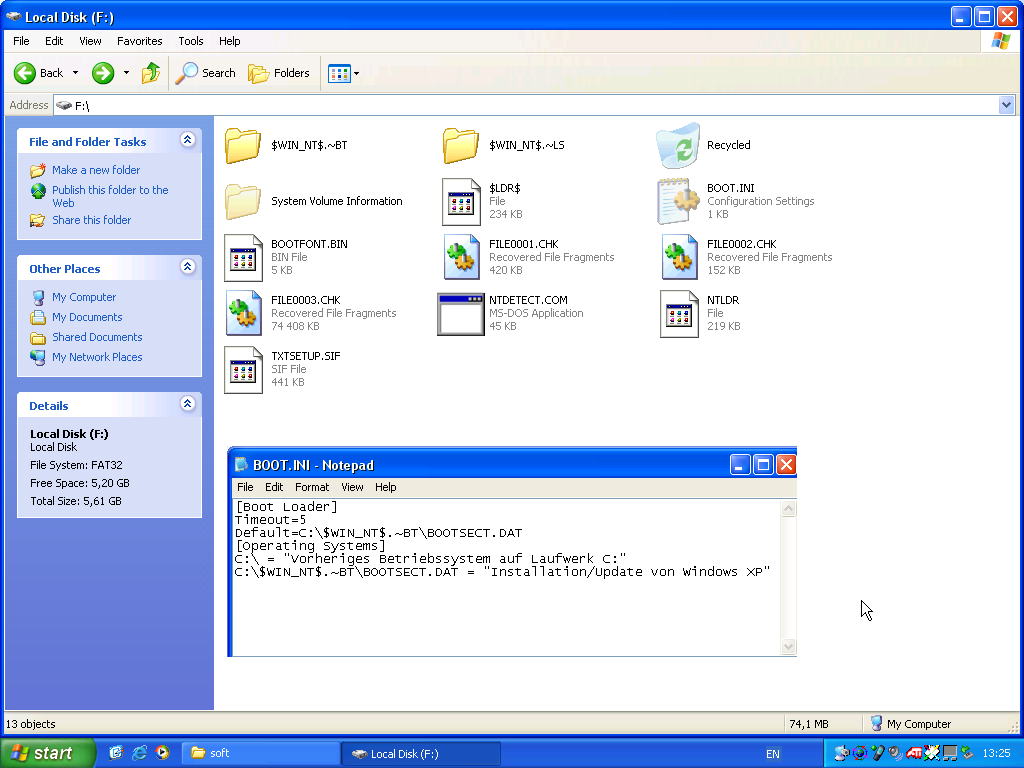Screen dimensions: 1024x768
Task: Click the ATI tray icon
Action: click(x=914, y=753)
